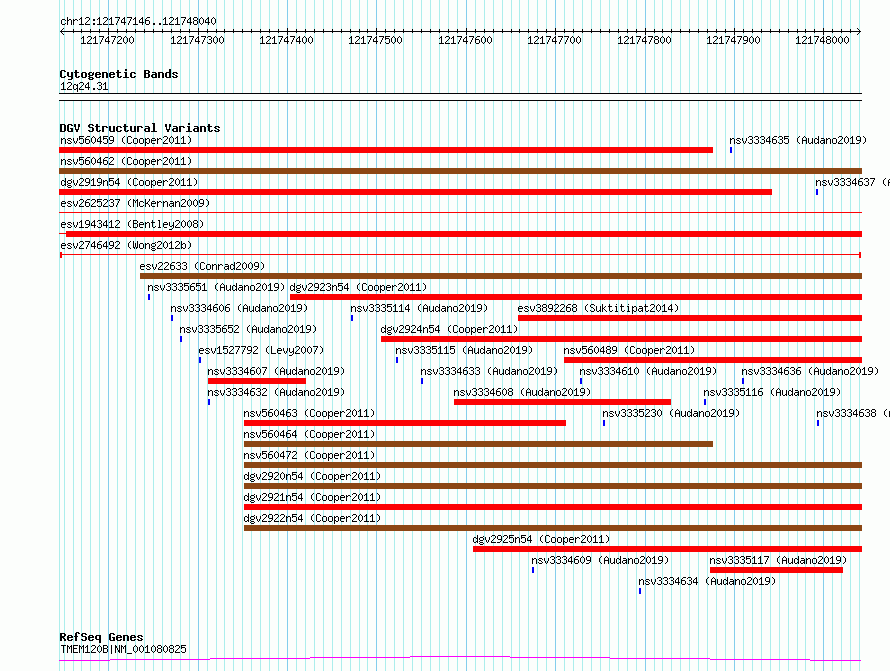
Task: Click blue mark under nsv3334634
Action: 640,591
